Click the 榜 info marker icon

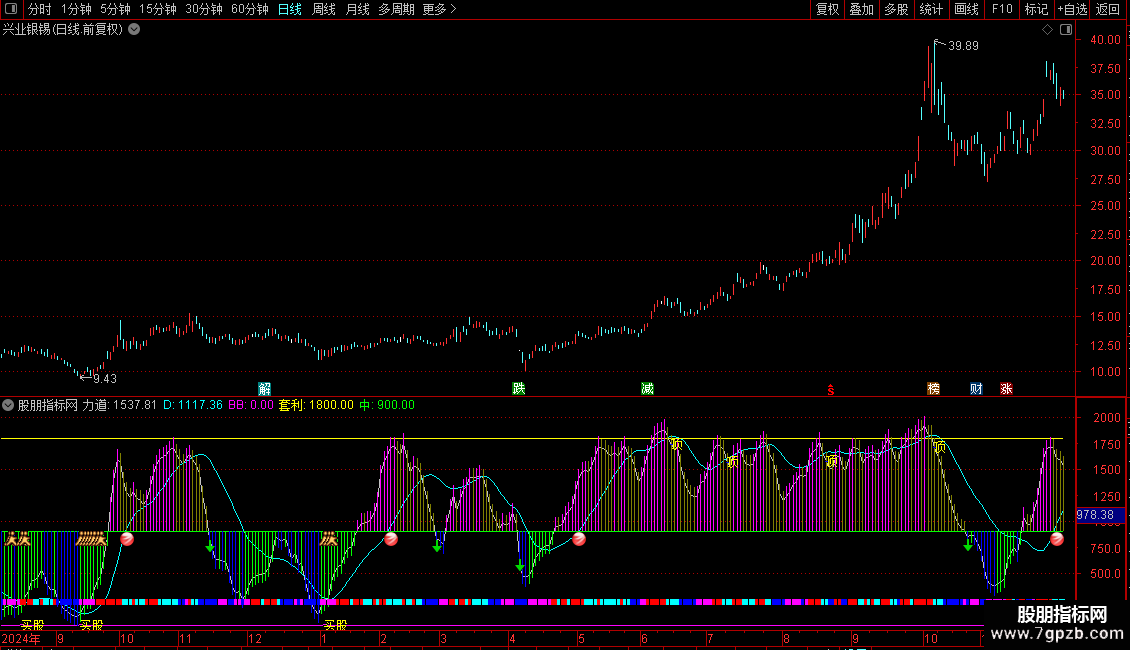(933, 388)
